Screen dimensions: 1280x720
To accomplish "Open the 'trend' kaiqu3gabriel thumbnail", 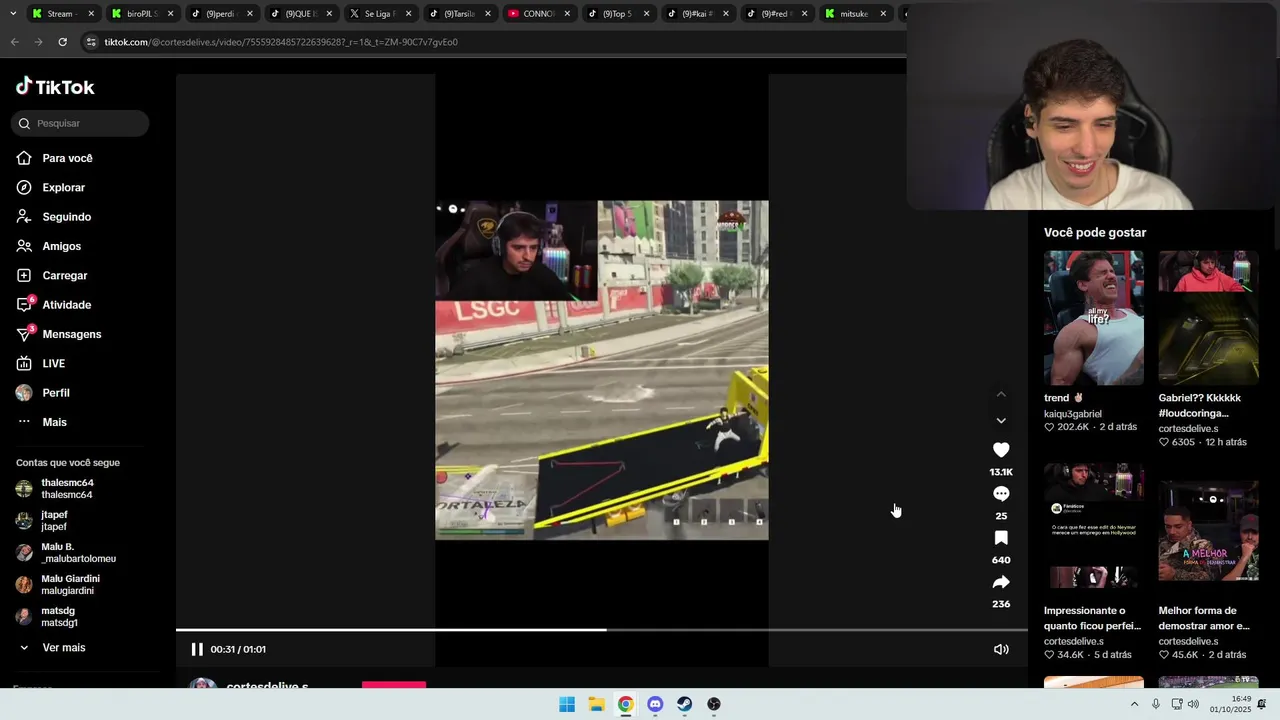I will [x=1094, y=318].
